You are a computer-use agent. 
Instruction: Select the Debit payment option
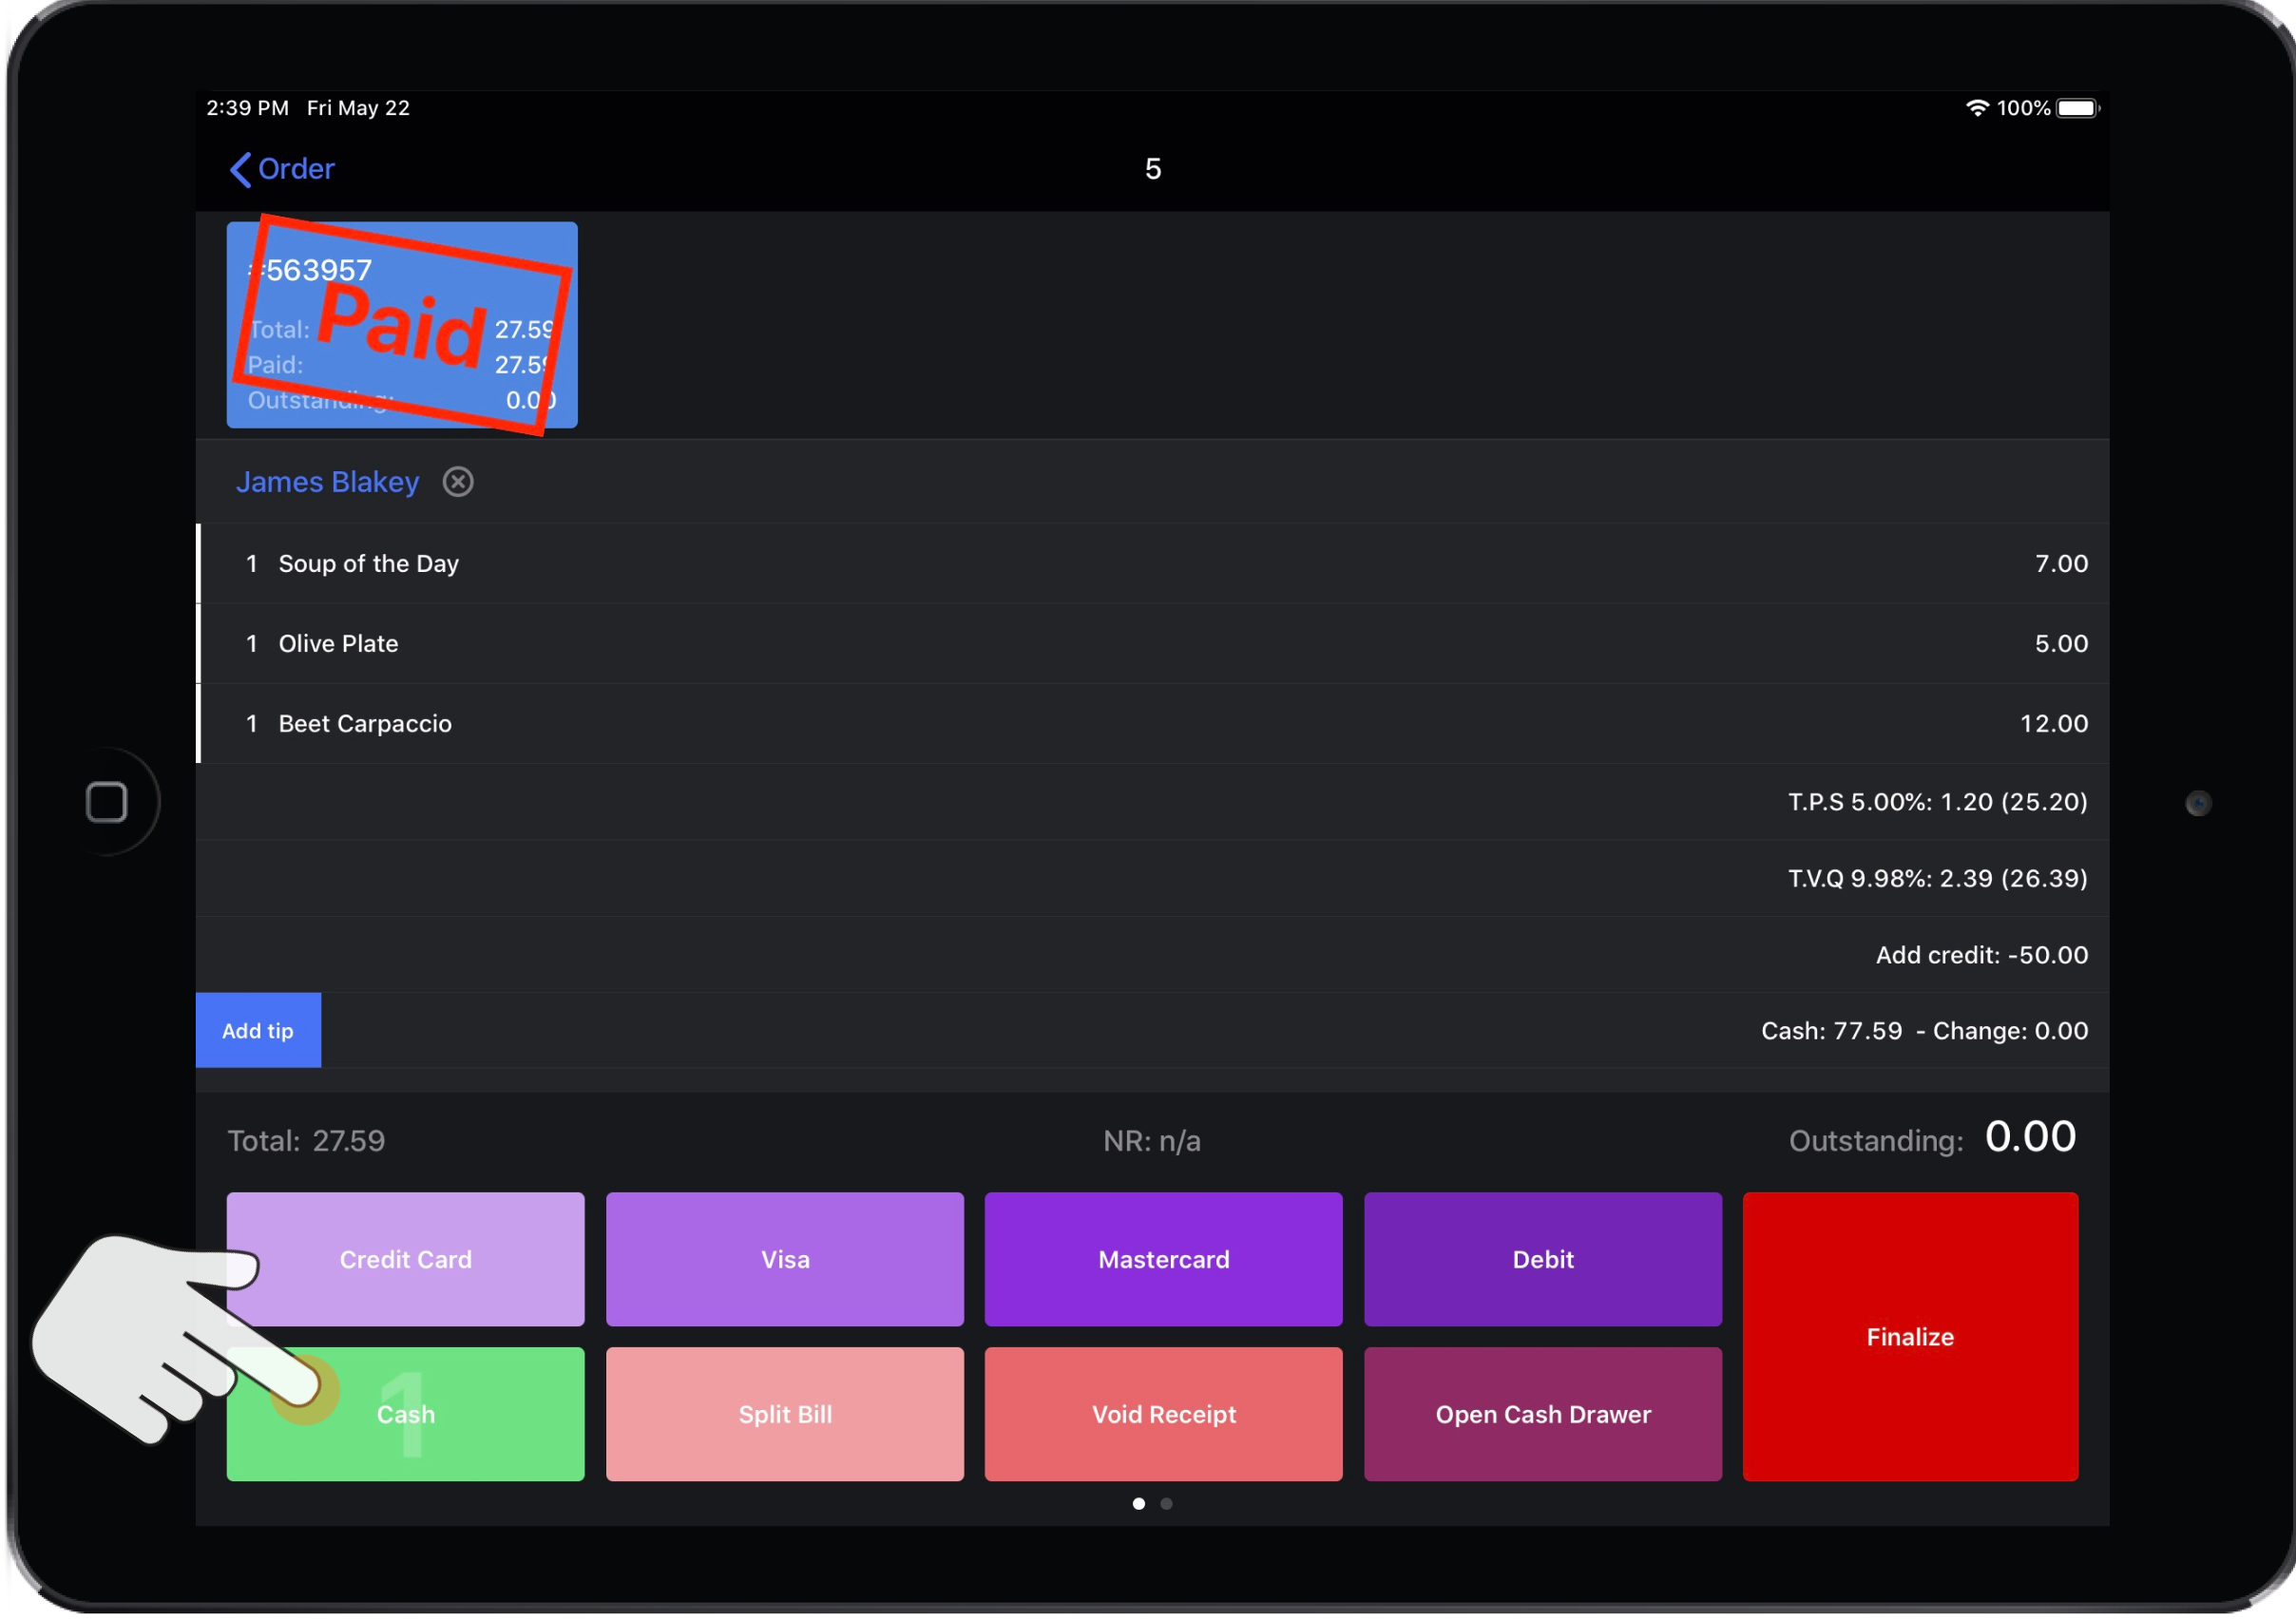[x=1540, y=1258]
